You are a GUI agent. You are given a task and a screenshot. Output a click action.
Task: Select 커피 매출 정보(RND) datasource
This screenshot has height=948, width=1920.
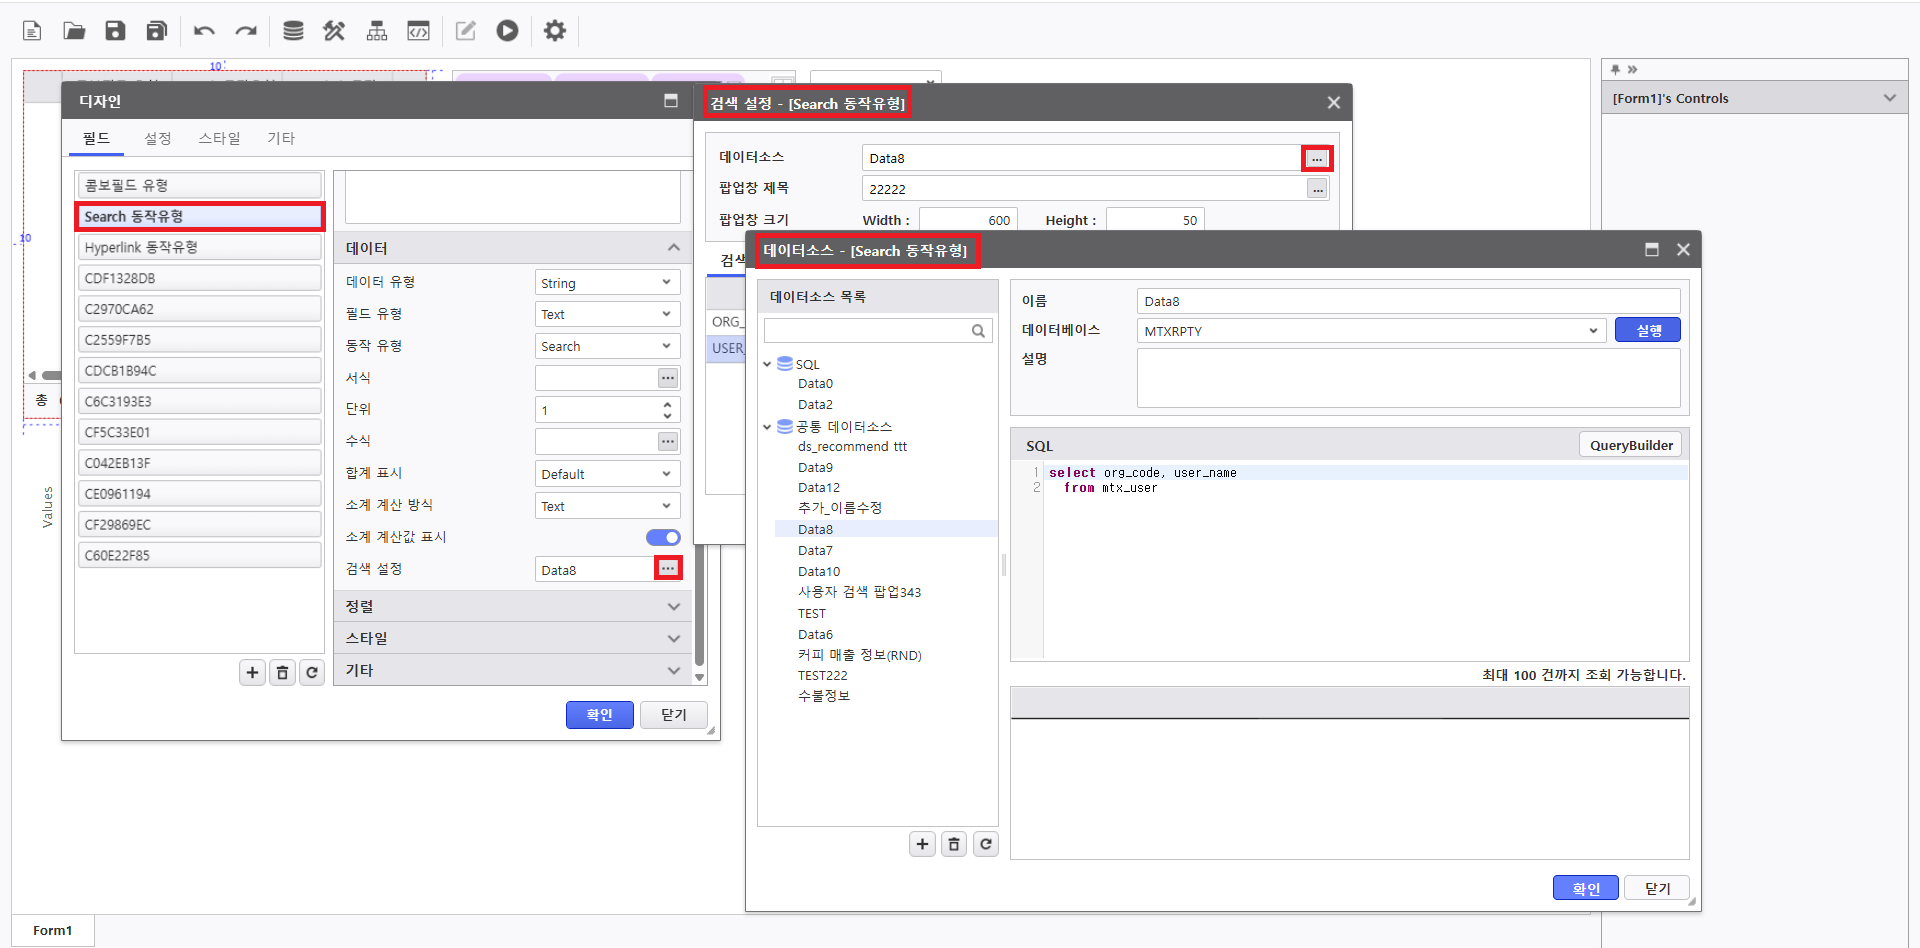[859, 655]
